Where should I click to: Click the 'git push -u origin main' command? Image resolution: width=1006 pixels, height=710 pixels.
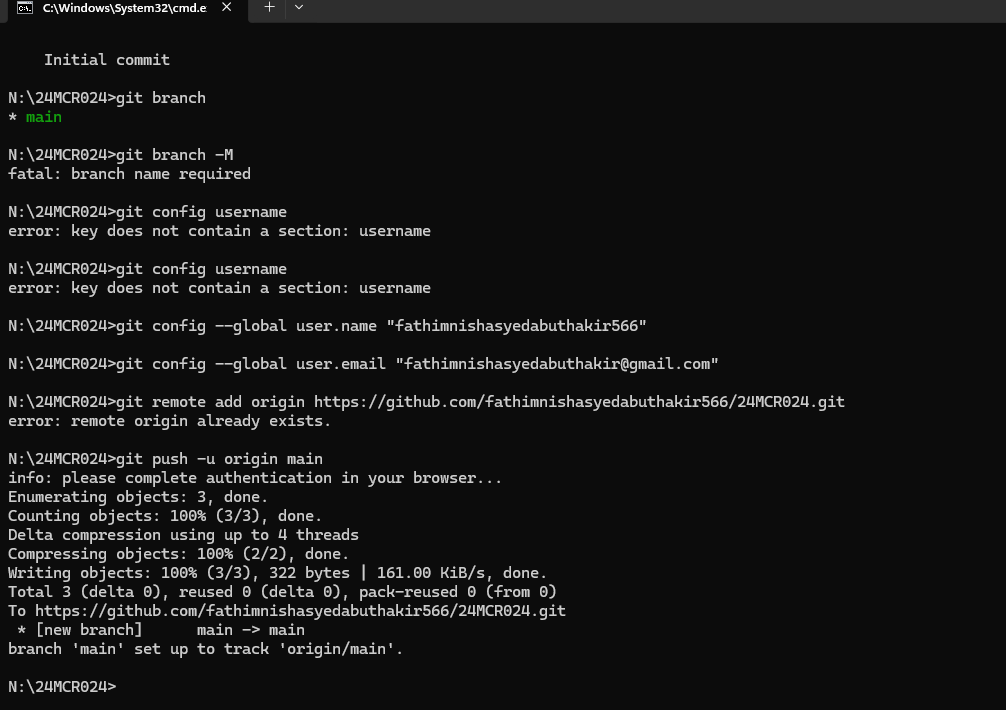[x=165, y=459]
